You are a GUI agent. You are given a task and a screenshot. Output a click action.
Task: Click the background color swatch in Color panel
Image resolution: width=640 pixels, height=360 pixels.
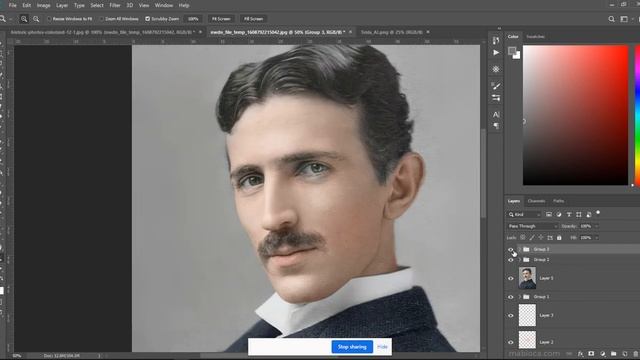coord(517,56)
